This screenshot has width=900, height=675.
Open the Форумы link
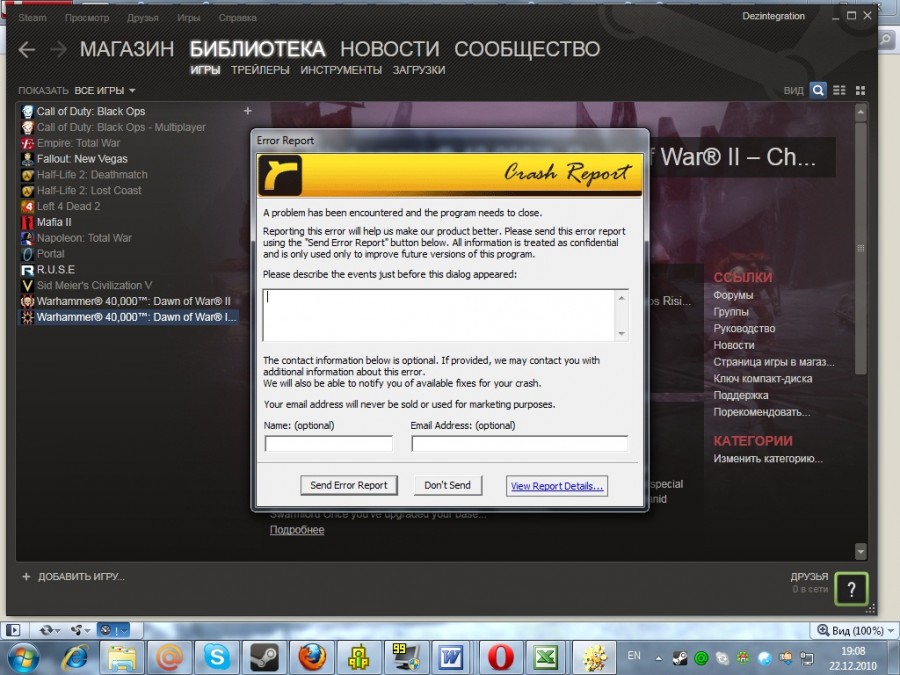pos(733,295)
